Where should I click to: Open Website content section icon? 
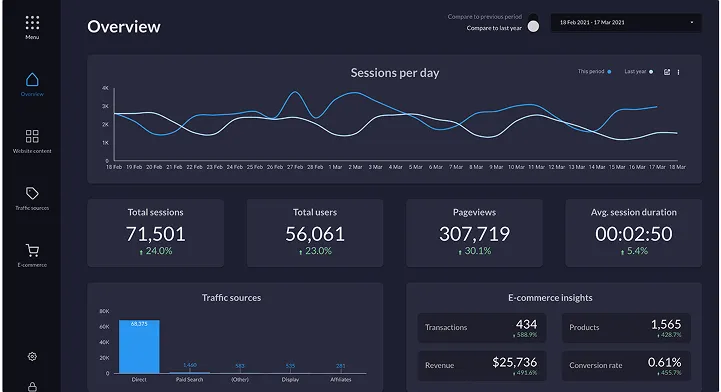(32, 136)
